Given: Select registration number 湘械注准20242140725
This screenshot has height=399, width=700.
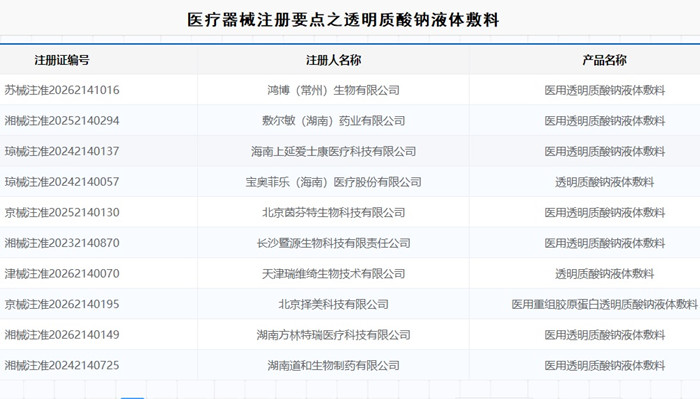Looking at the screenshot, I should [x=62, y=366].
